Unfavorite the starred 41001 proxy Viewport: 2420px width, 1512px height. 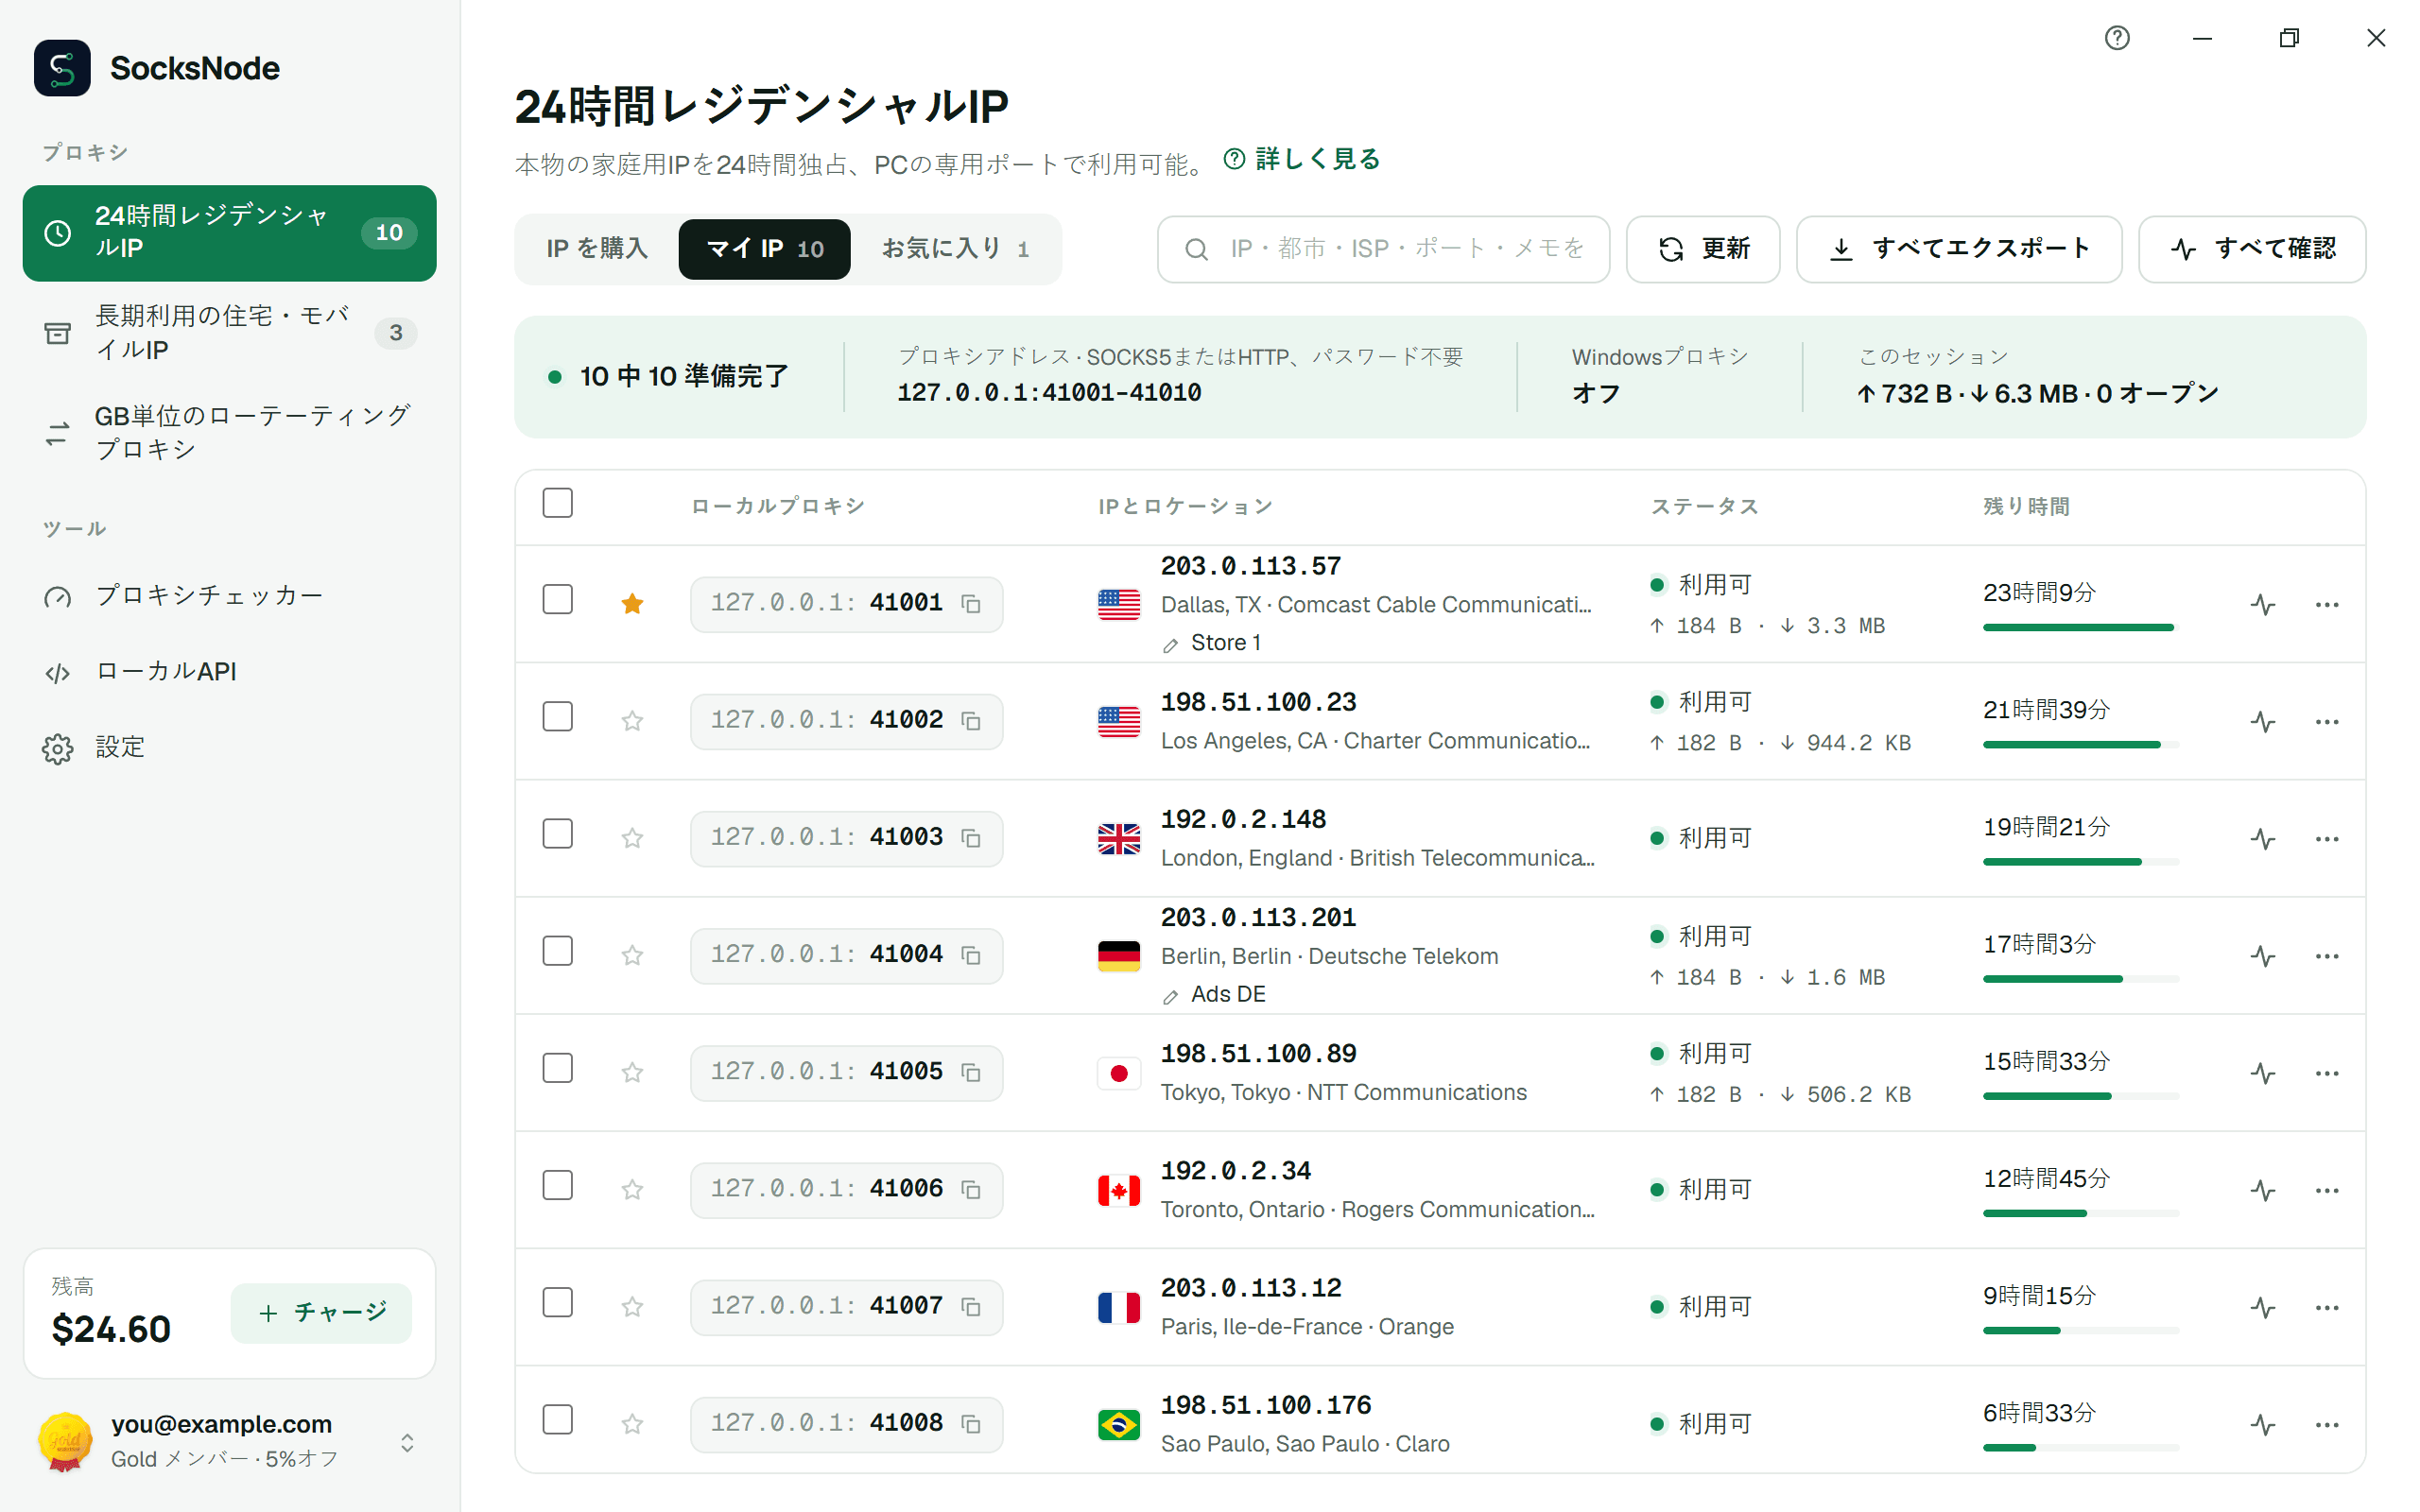[x=632, y=603]
